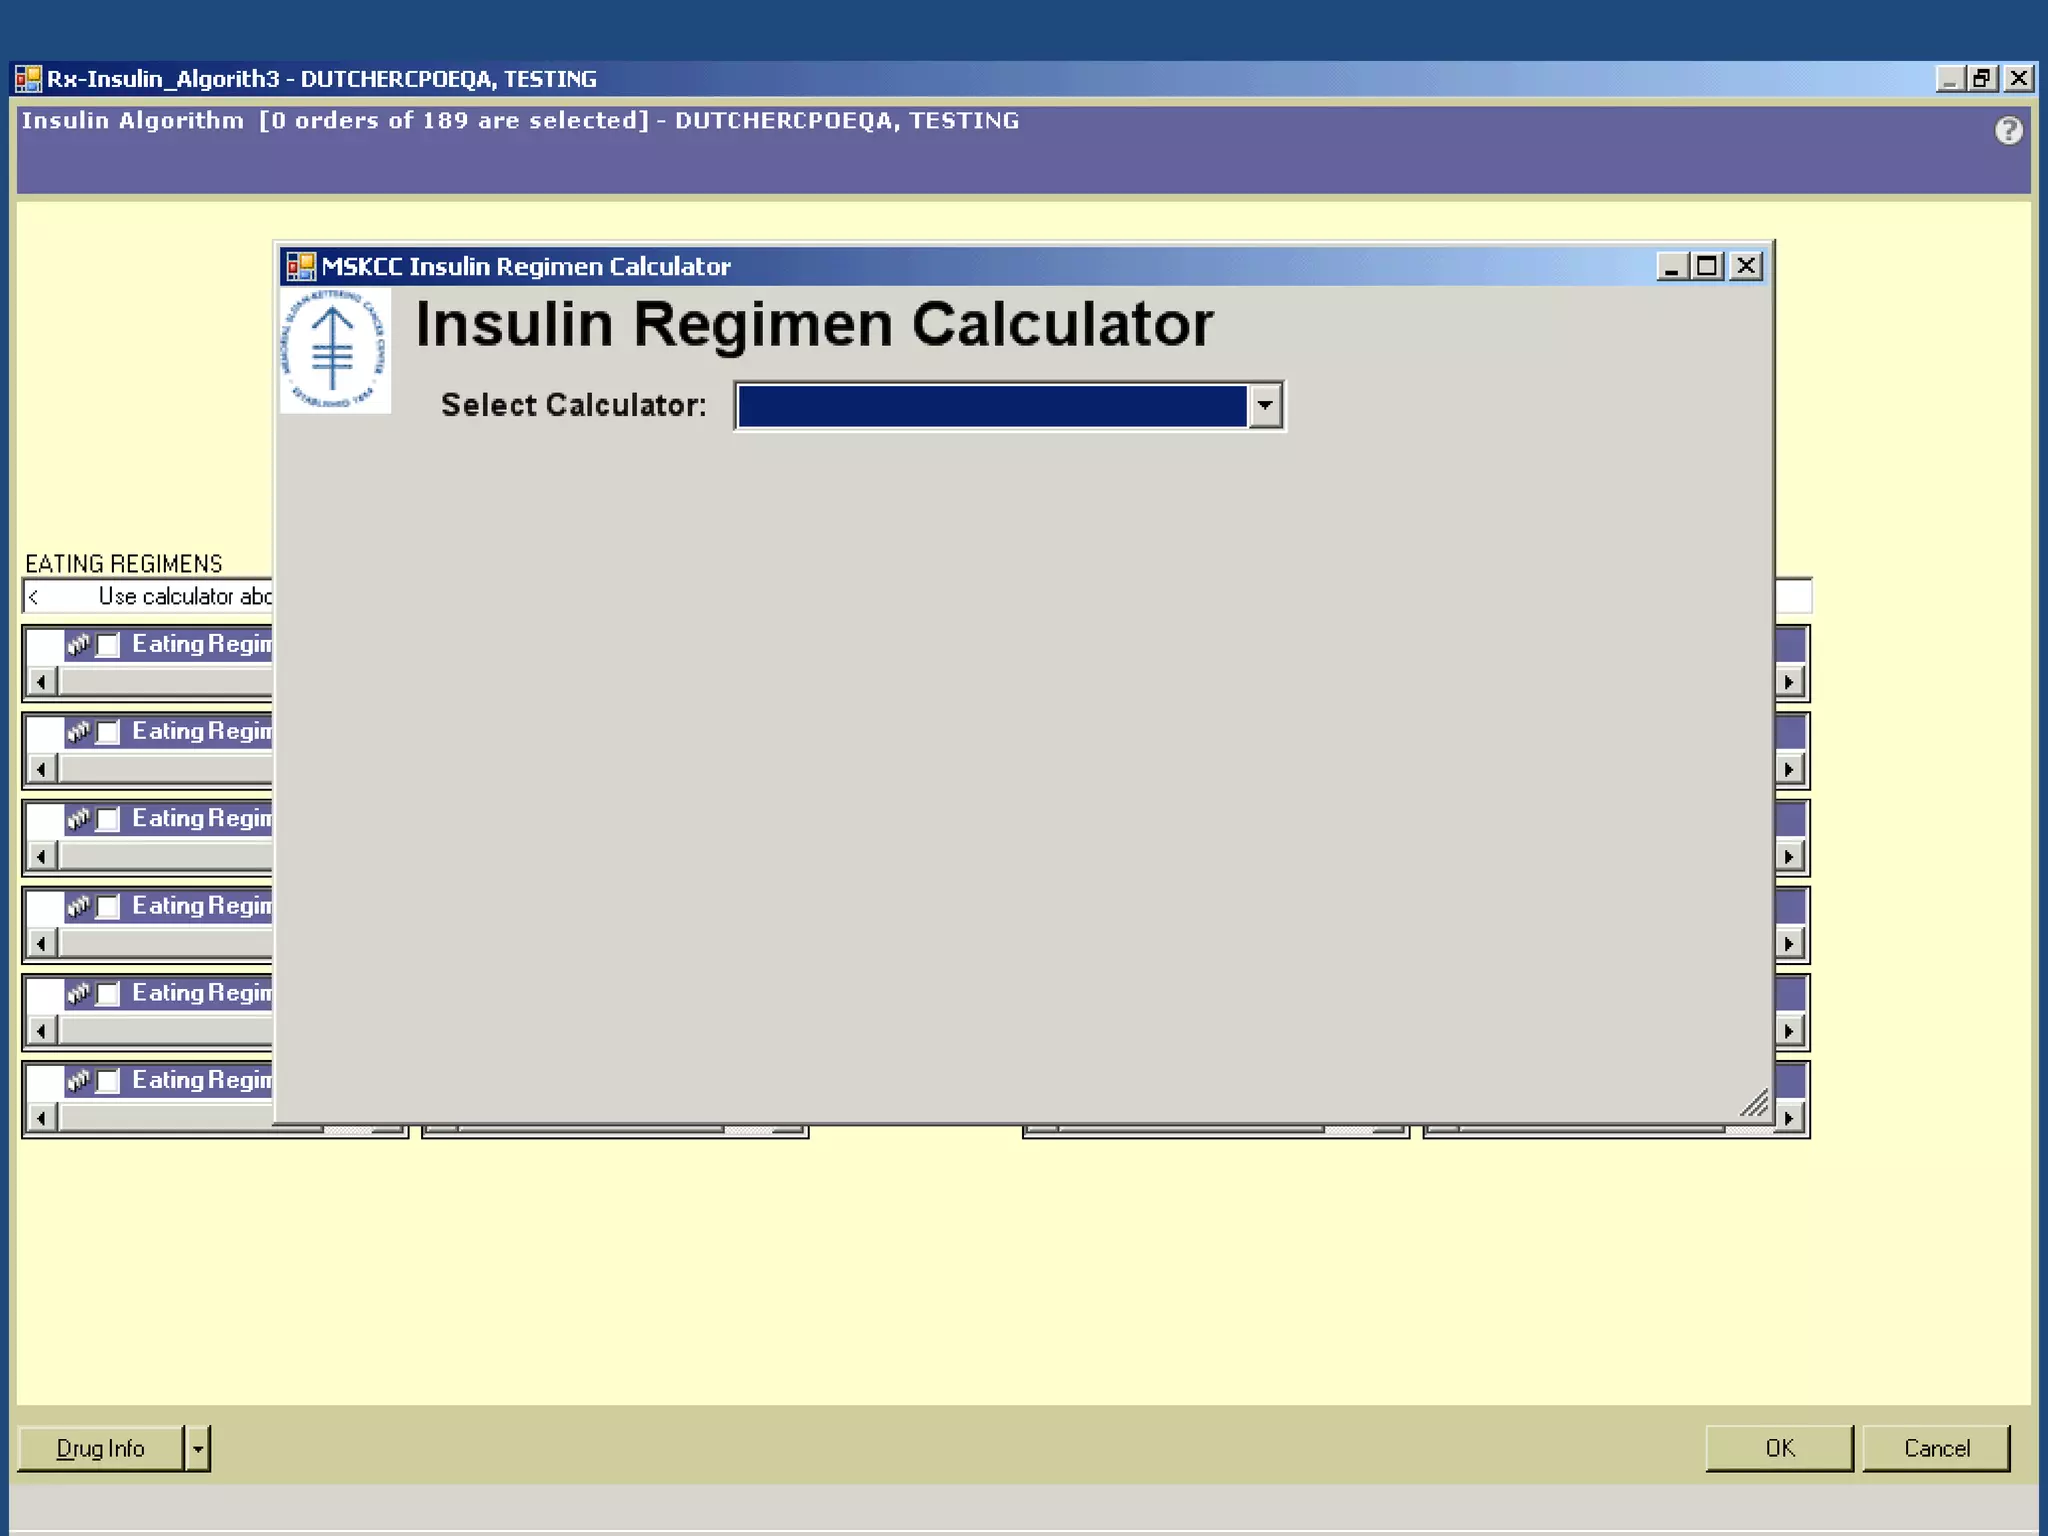This screenshot has height=1536, width=2048.
Task: Click the "Insulin Regimen Calculator" heading text
Action: point(814,324)
